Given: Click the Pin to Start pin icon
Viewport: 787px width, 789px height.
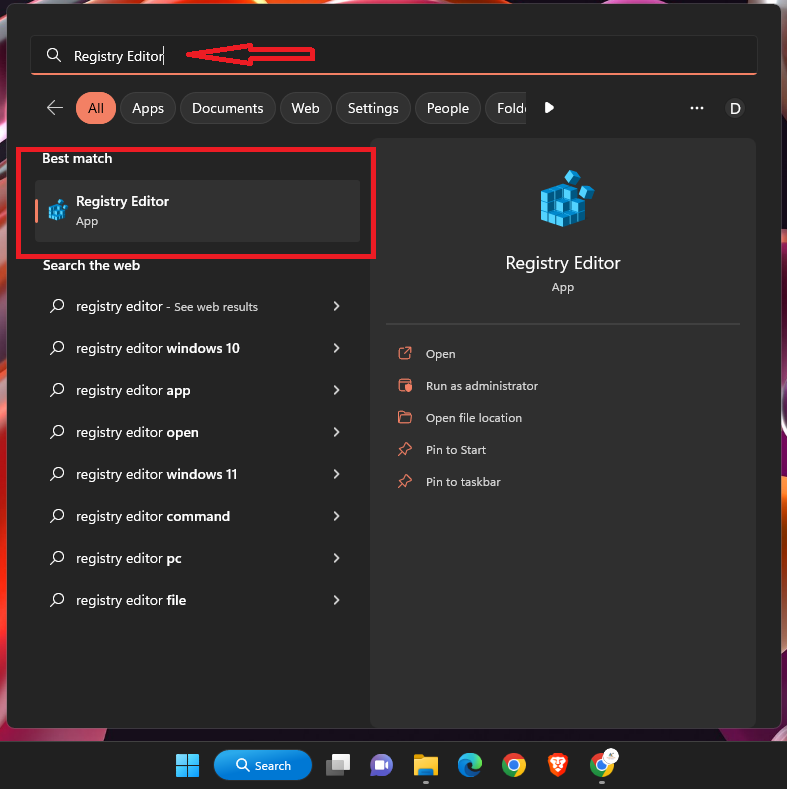Looking at the screenshot, I should click(x=405, y=449).
